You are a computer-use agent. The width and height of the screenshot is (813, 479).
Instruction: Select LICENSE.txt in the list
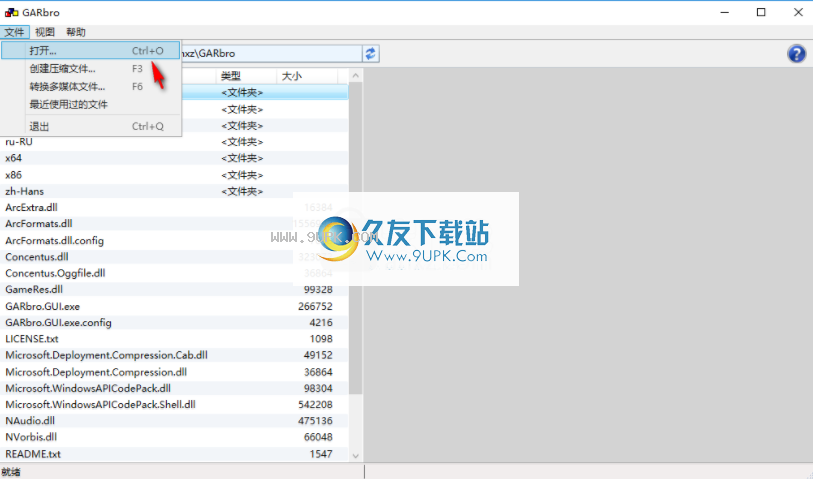point(174,339)
